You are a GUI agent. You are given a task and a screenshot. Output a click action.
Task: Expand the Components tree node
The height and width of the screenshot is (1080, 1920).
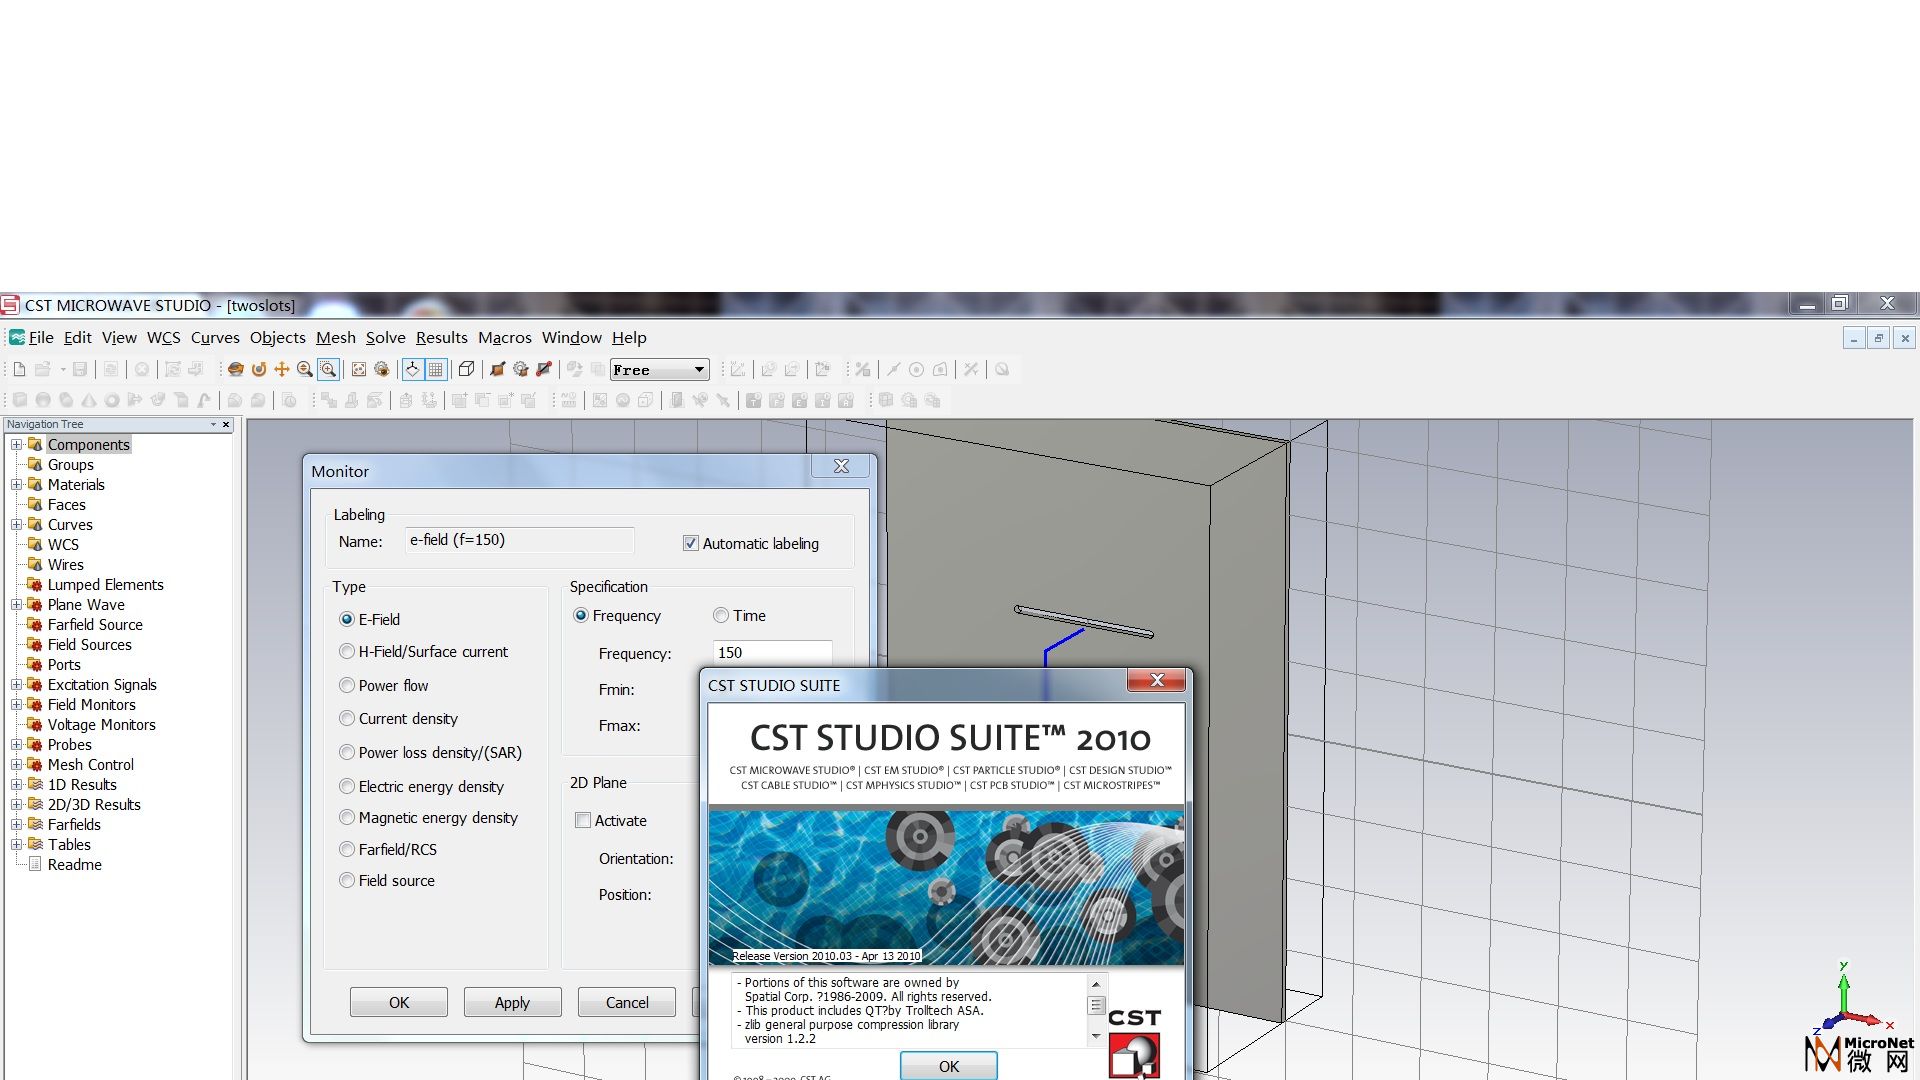[16, 445]
